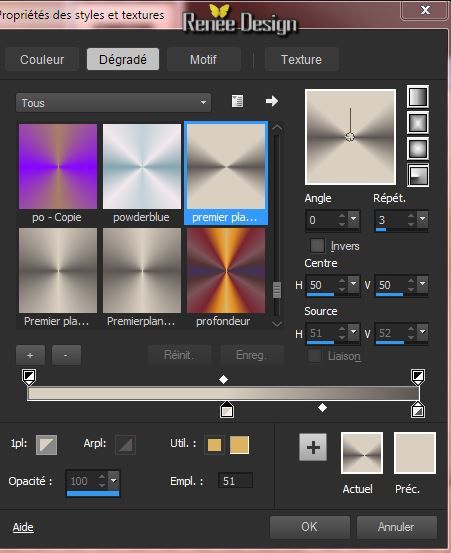The height and width of the screenshot is (553, 451).
Task: Click the plus add-to-swatches button
Action: click(x=313, y=447)
